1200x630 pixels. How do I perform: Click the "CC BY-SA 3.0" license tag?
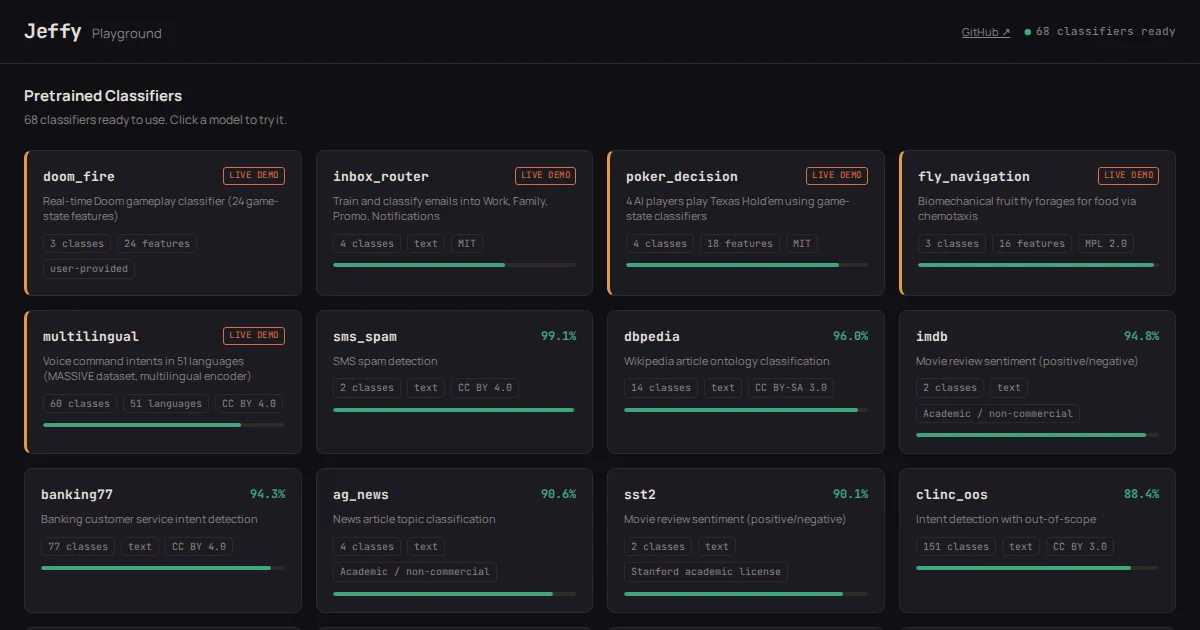[x=792, y=388]
